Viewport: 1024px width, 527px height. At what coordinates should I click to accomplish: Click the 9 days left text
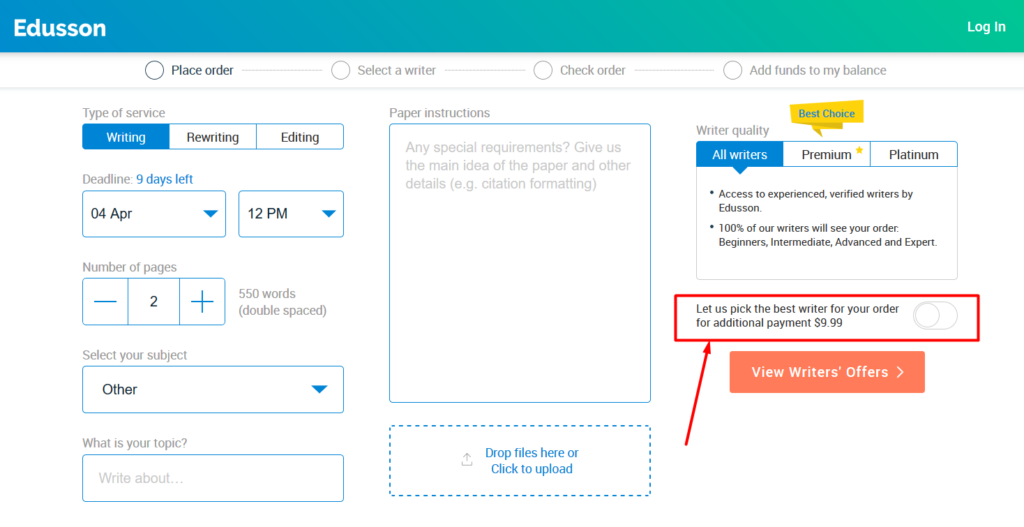(165, 179)
